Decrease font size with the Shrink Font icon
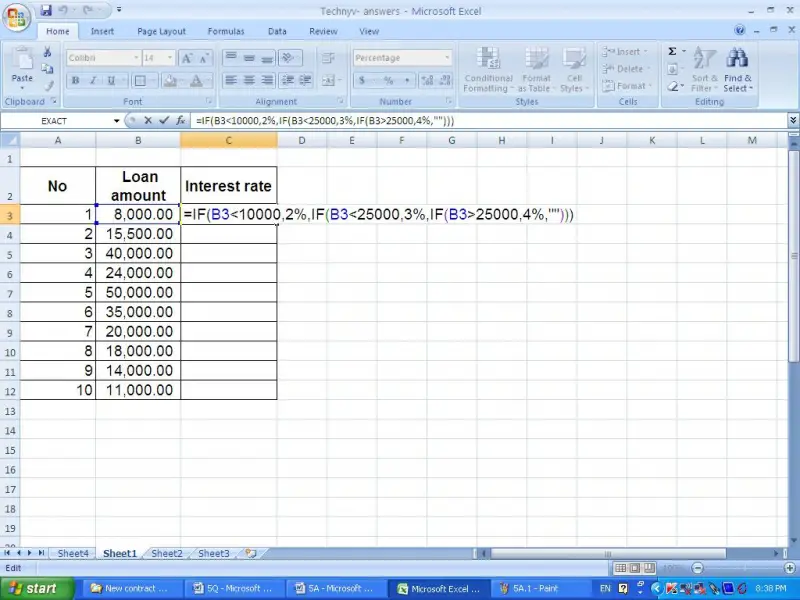 click(204, 58)
